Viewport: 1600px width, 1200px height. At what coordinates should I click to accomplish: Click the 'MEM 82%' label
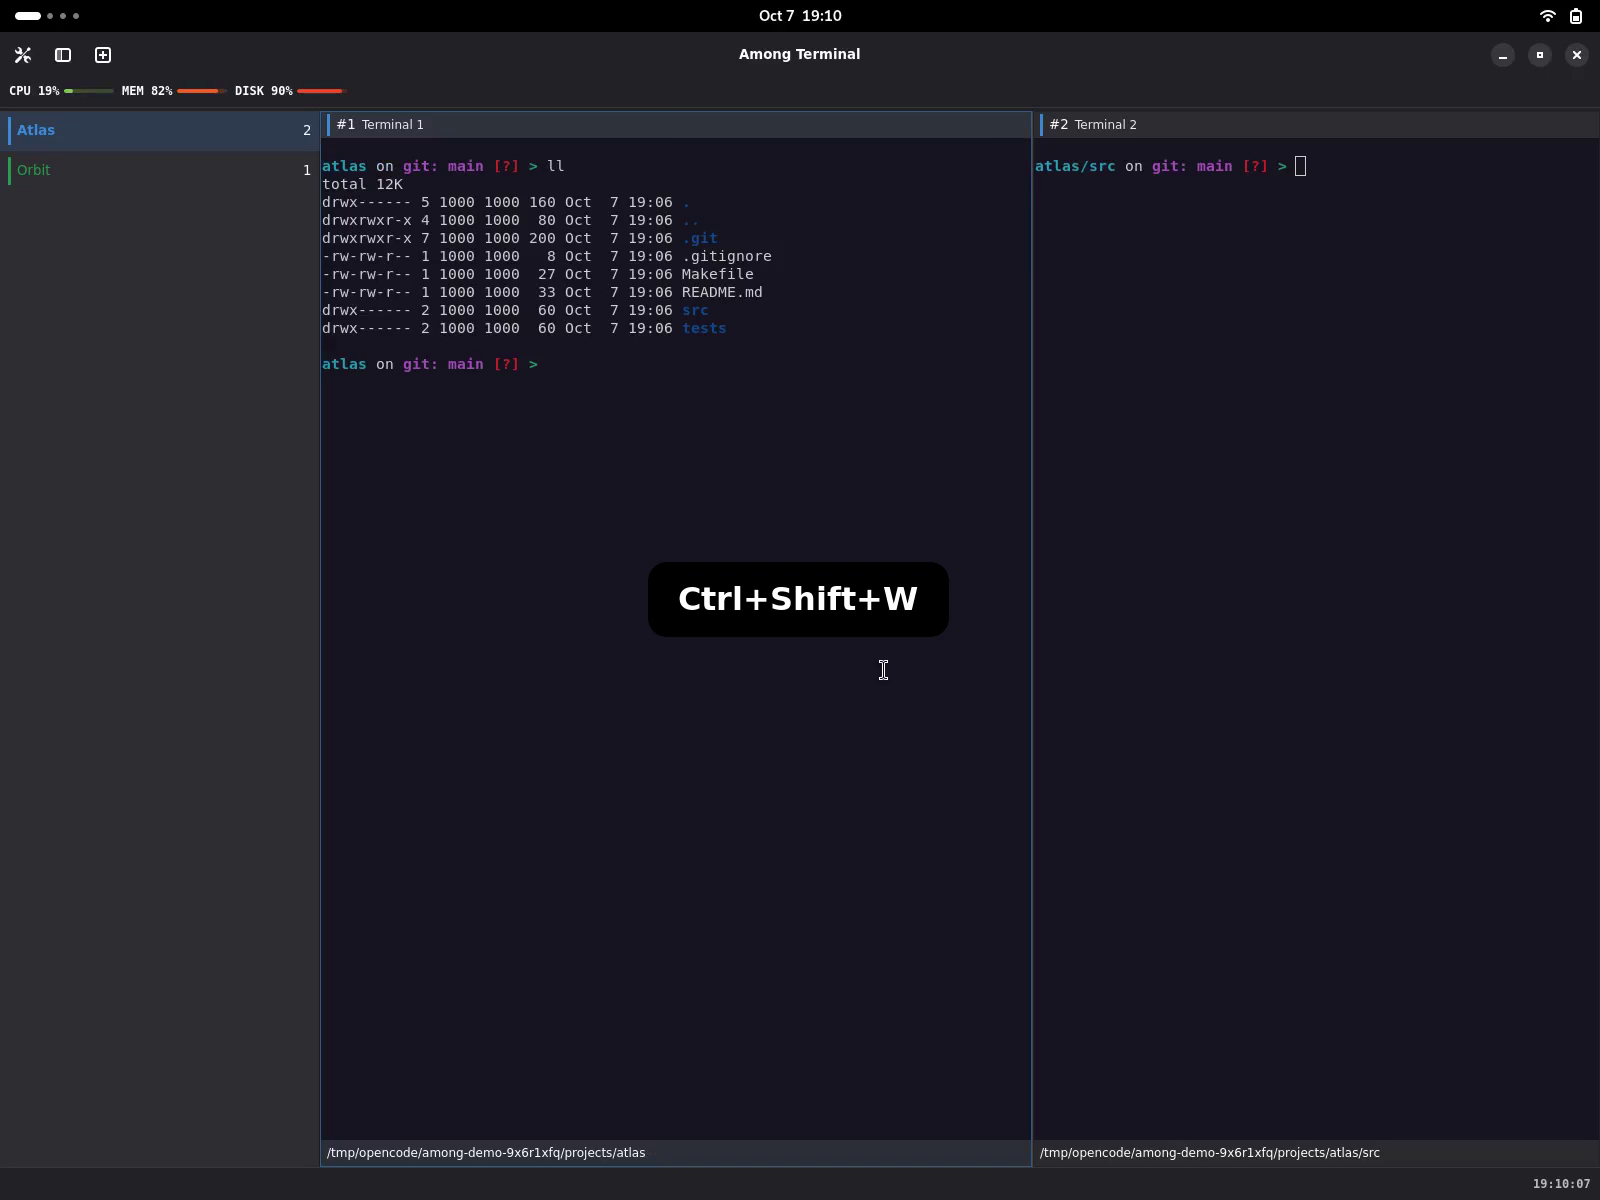point(147,91)
